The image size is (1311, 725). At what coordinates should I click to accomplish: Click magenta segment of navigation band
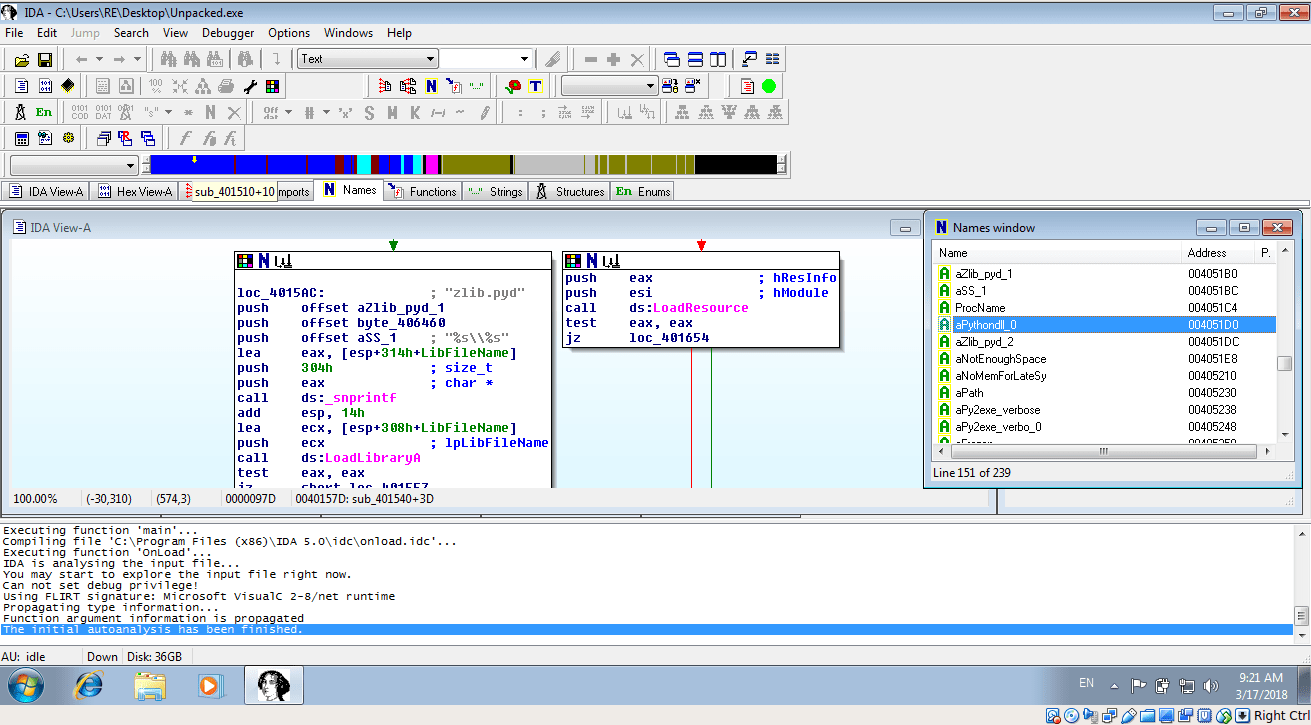432,165
